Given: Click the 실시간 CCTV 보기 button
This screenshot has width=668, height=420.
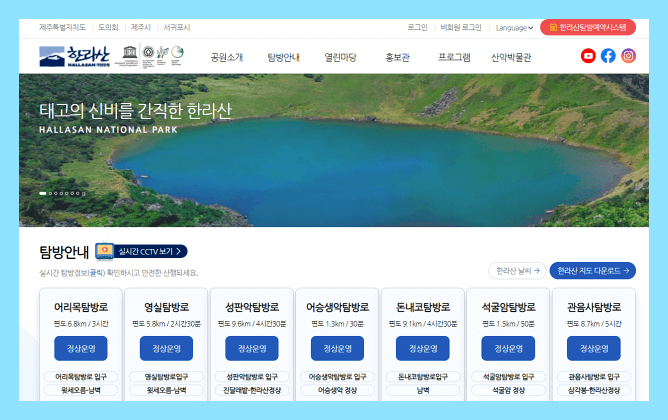Looking at the screenshot, I should [151, 251].
